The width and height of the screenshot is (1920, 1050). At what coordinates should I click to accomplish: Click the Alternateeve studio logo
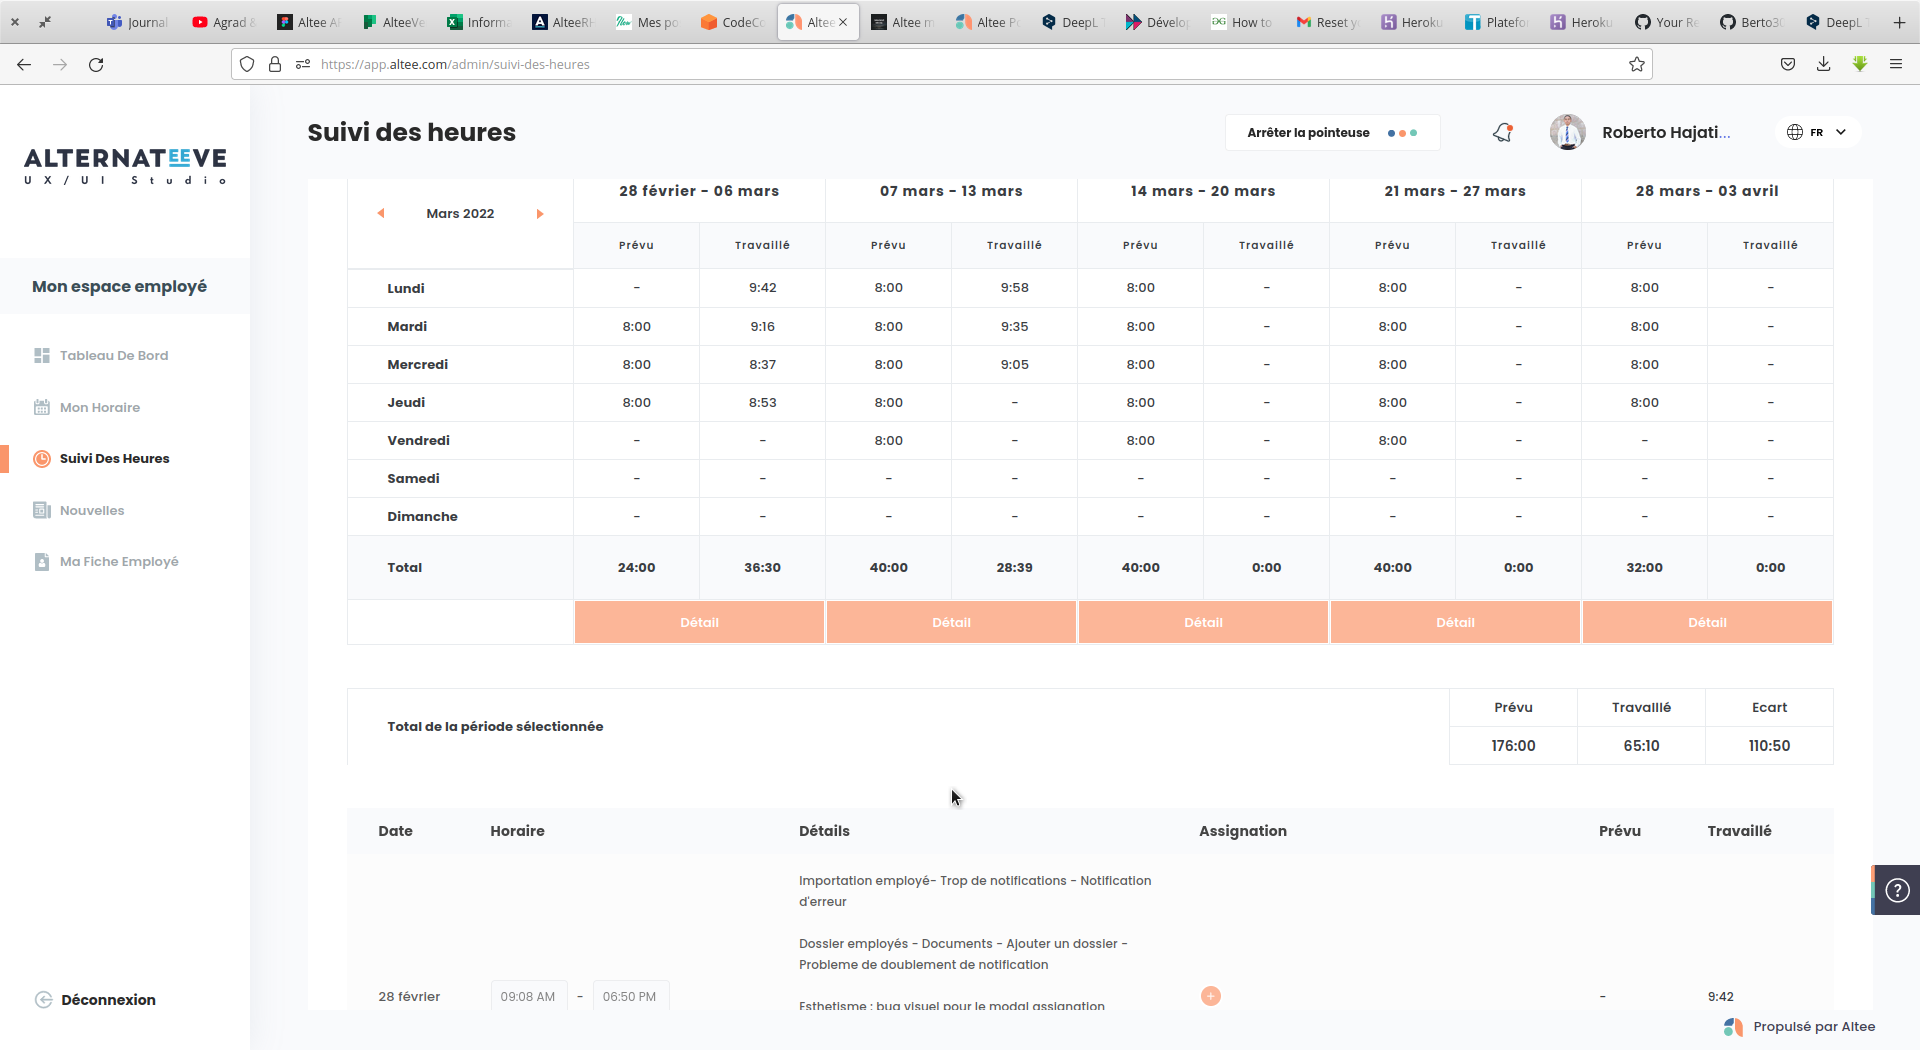click(x=125, y=166)
